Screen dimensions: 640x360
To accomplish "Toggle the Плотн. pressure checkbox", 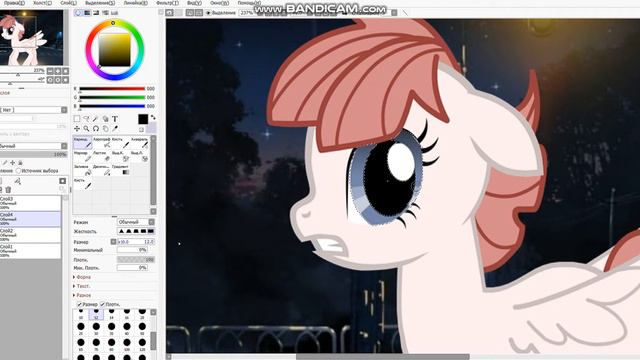I will [x=102, y=304].
